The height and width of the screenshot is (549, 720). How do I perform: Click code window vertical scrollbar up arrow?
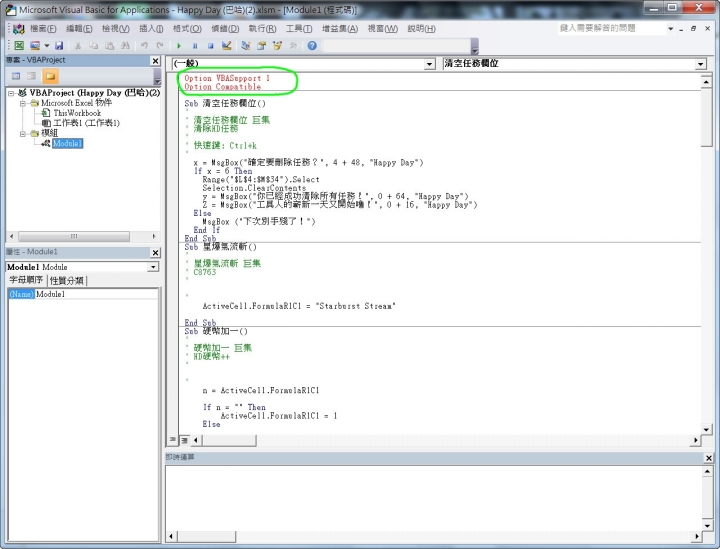click(706, 82)
